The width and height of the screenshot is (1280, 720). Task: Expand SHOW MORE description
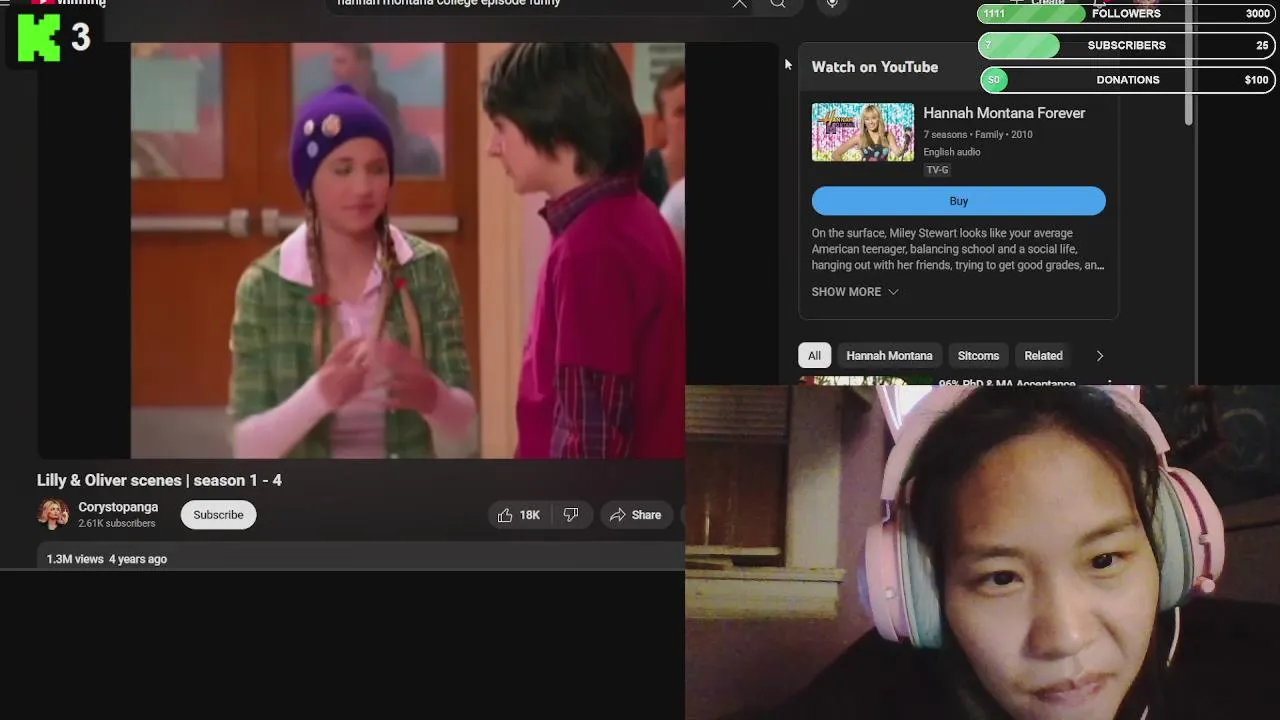[x=855, y=292]
